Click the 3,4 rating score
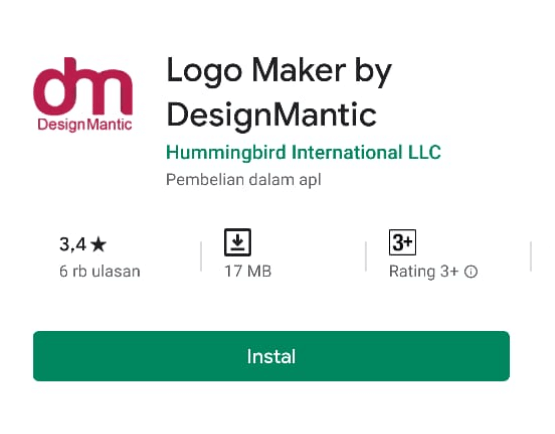 click(73, 245)
